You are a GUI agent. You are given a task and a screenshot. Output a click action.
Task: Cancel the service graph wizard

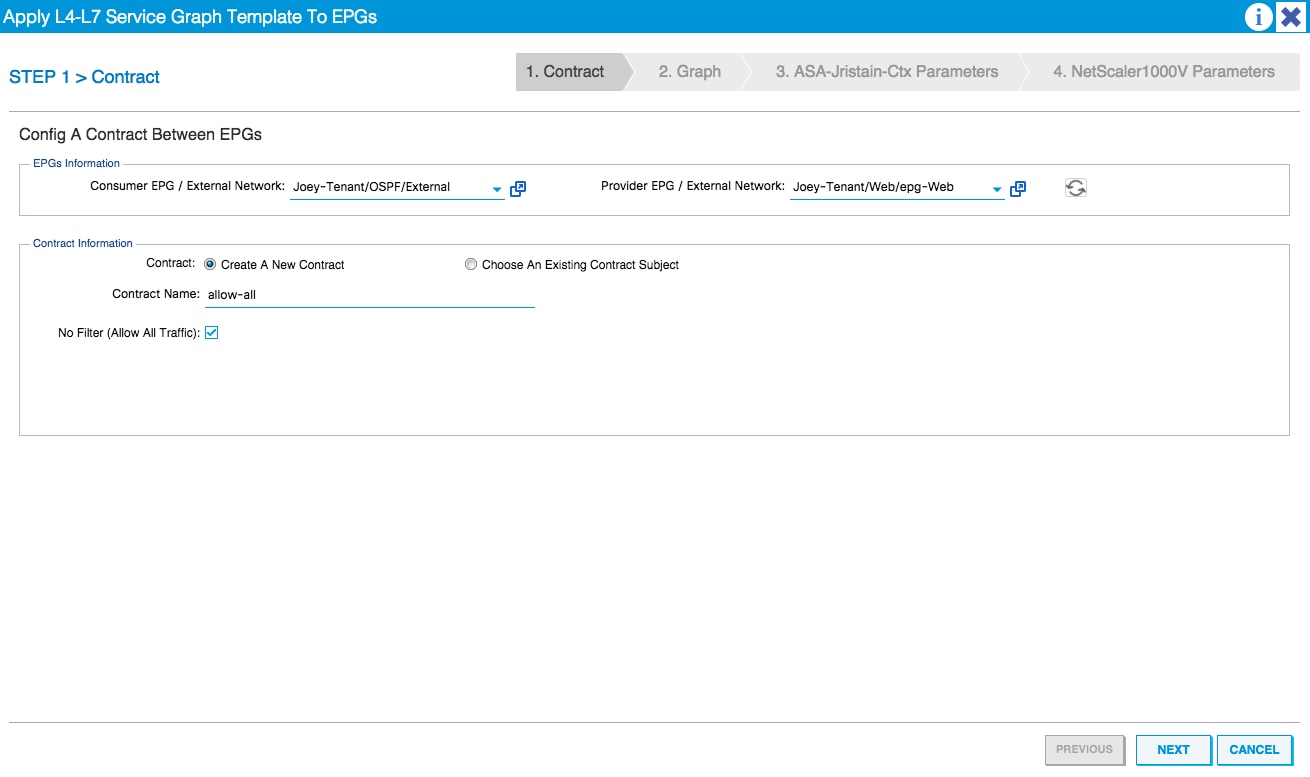point(1254,749)
